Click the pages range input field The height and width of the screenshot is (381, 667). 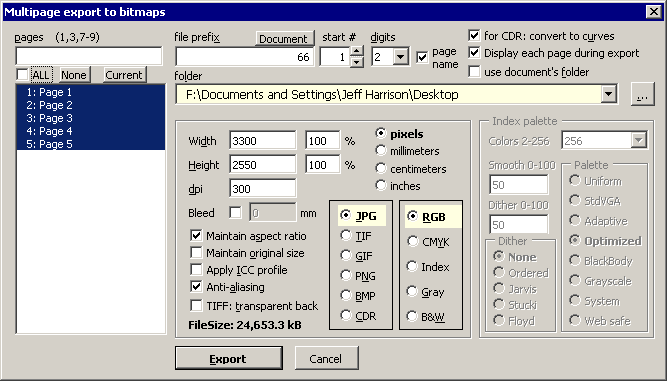coord(89,56)
